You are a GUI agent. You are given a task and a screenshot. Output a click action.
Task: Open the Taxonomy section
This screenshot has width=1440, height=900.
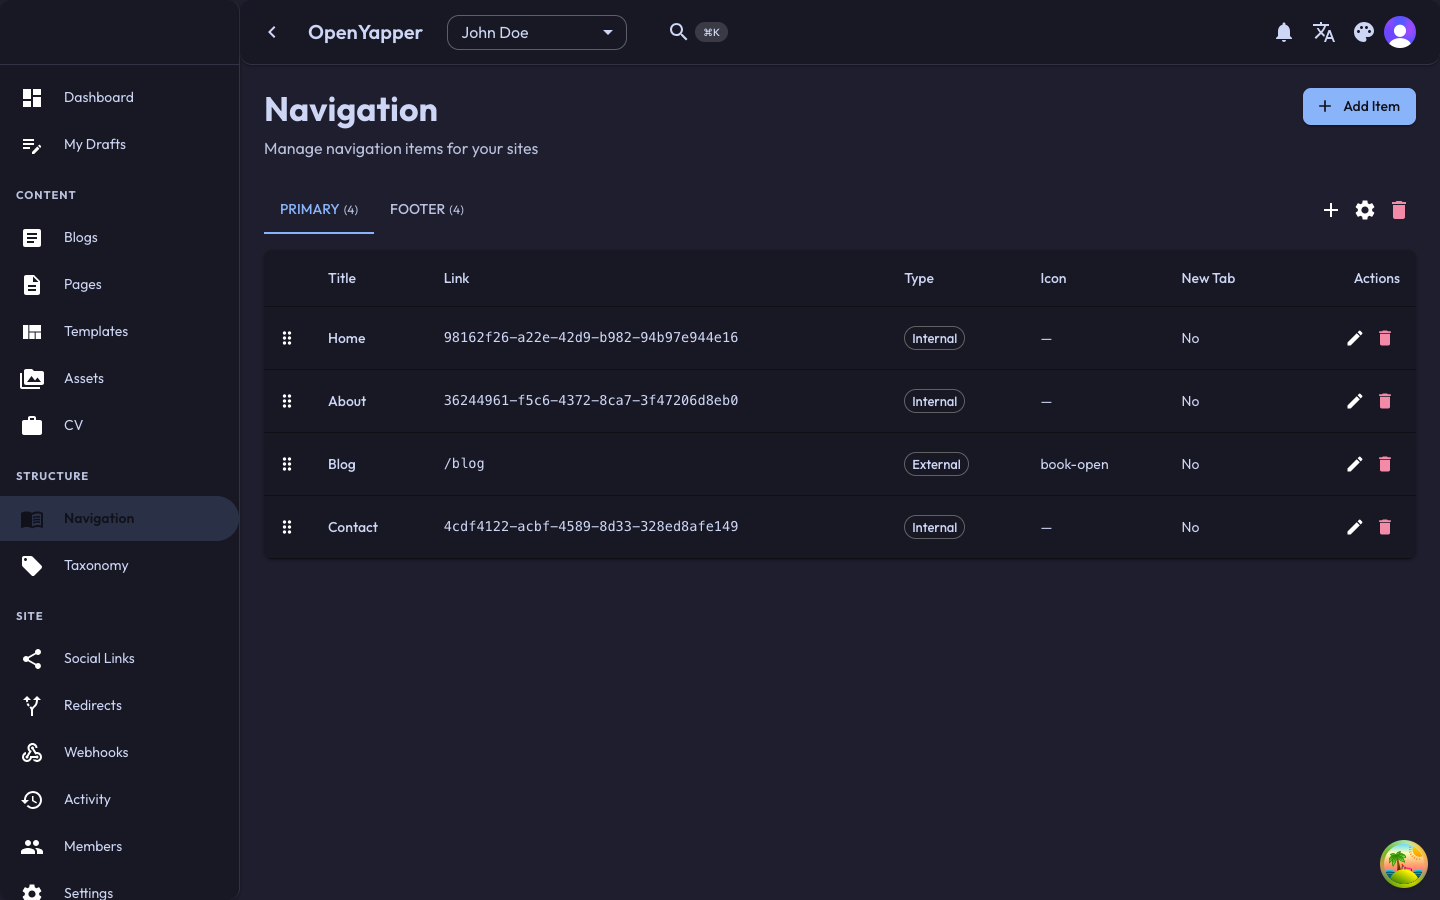(x=96, y=565)
